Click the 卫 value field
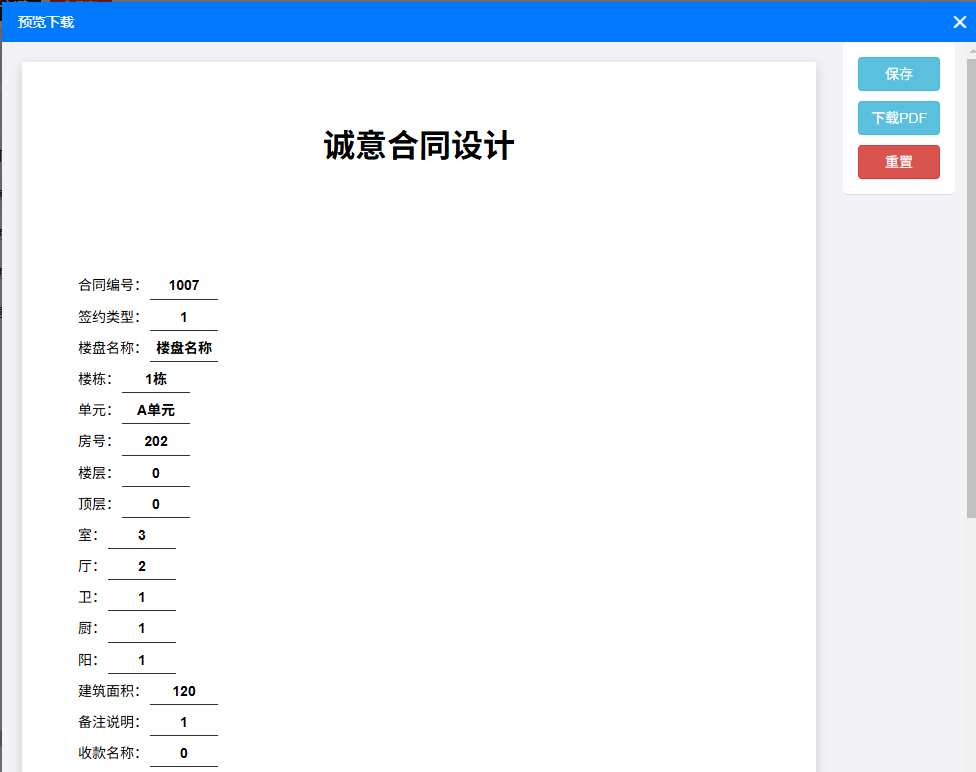The image size is (976, 772). 142,598
